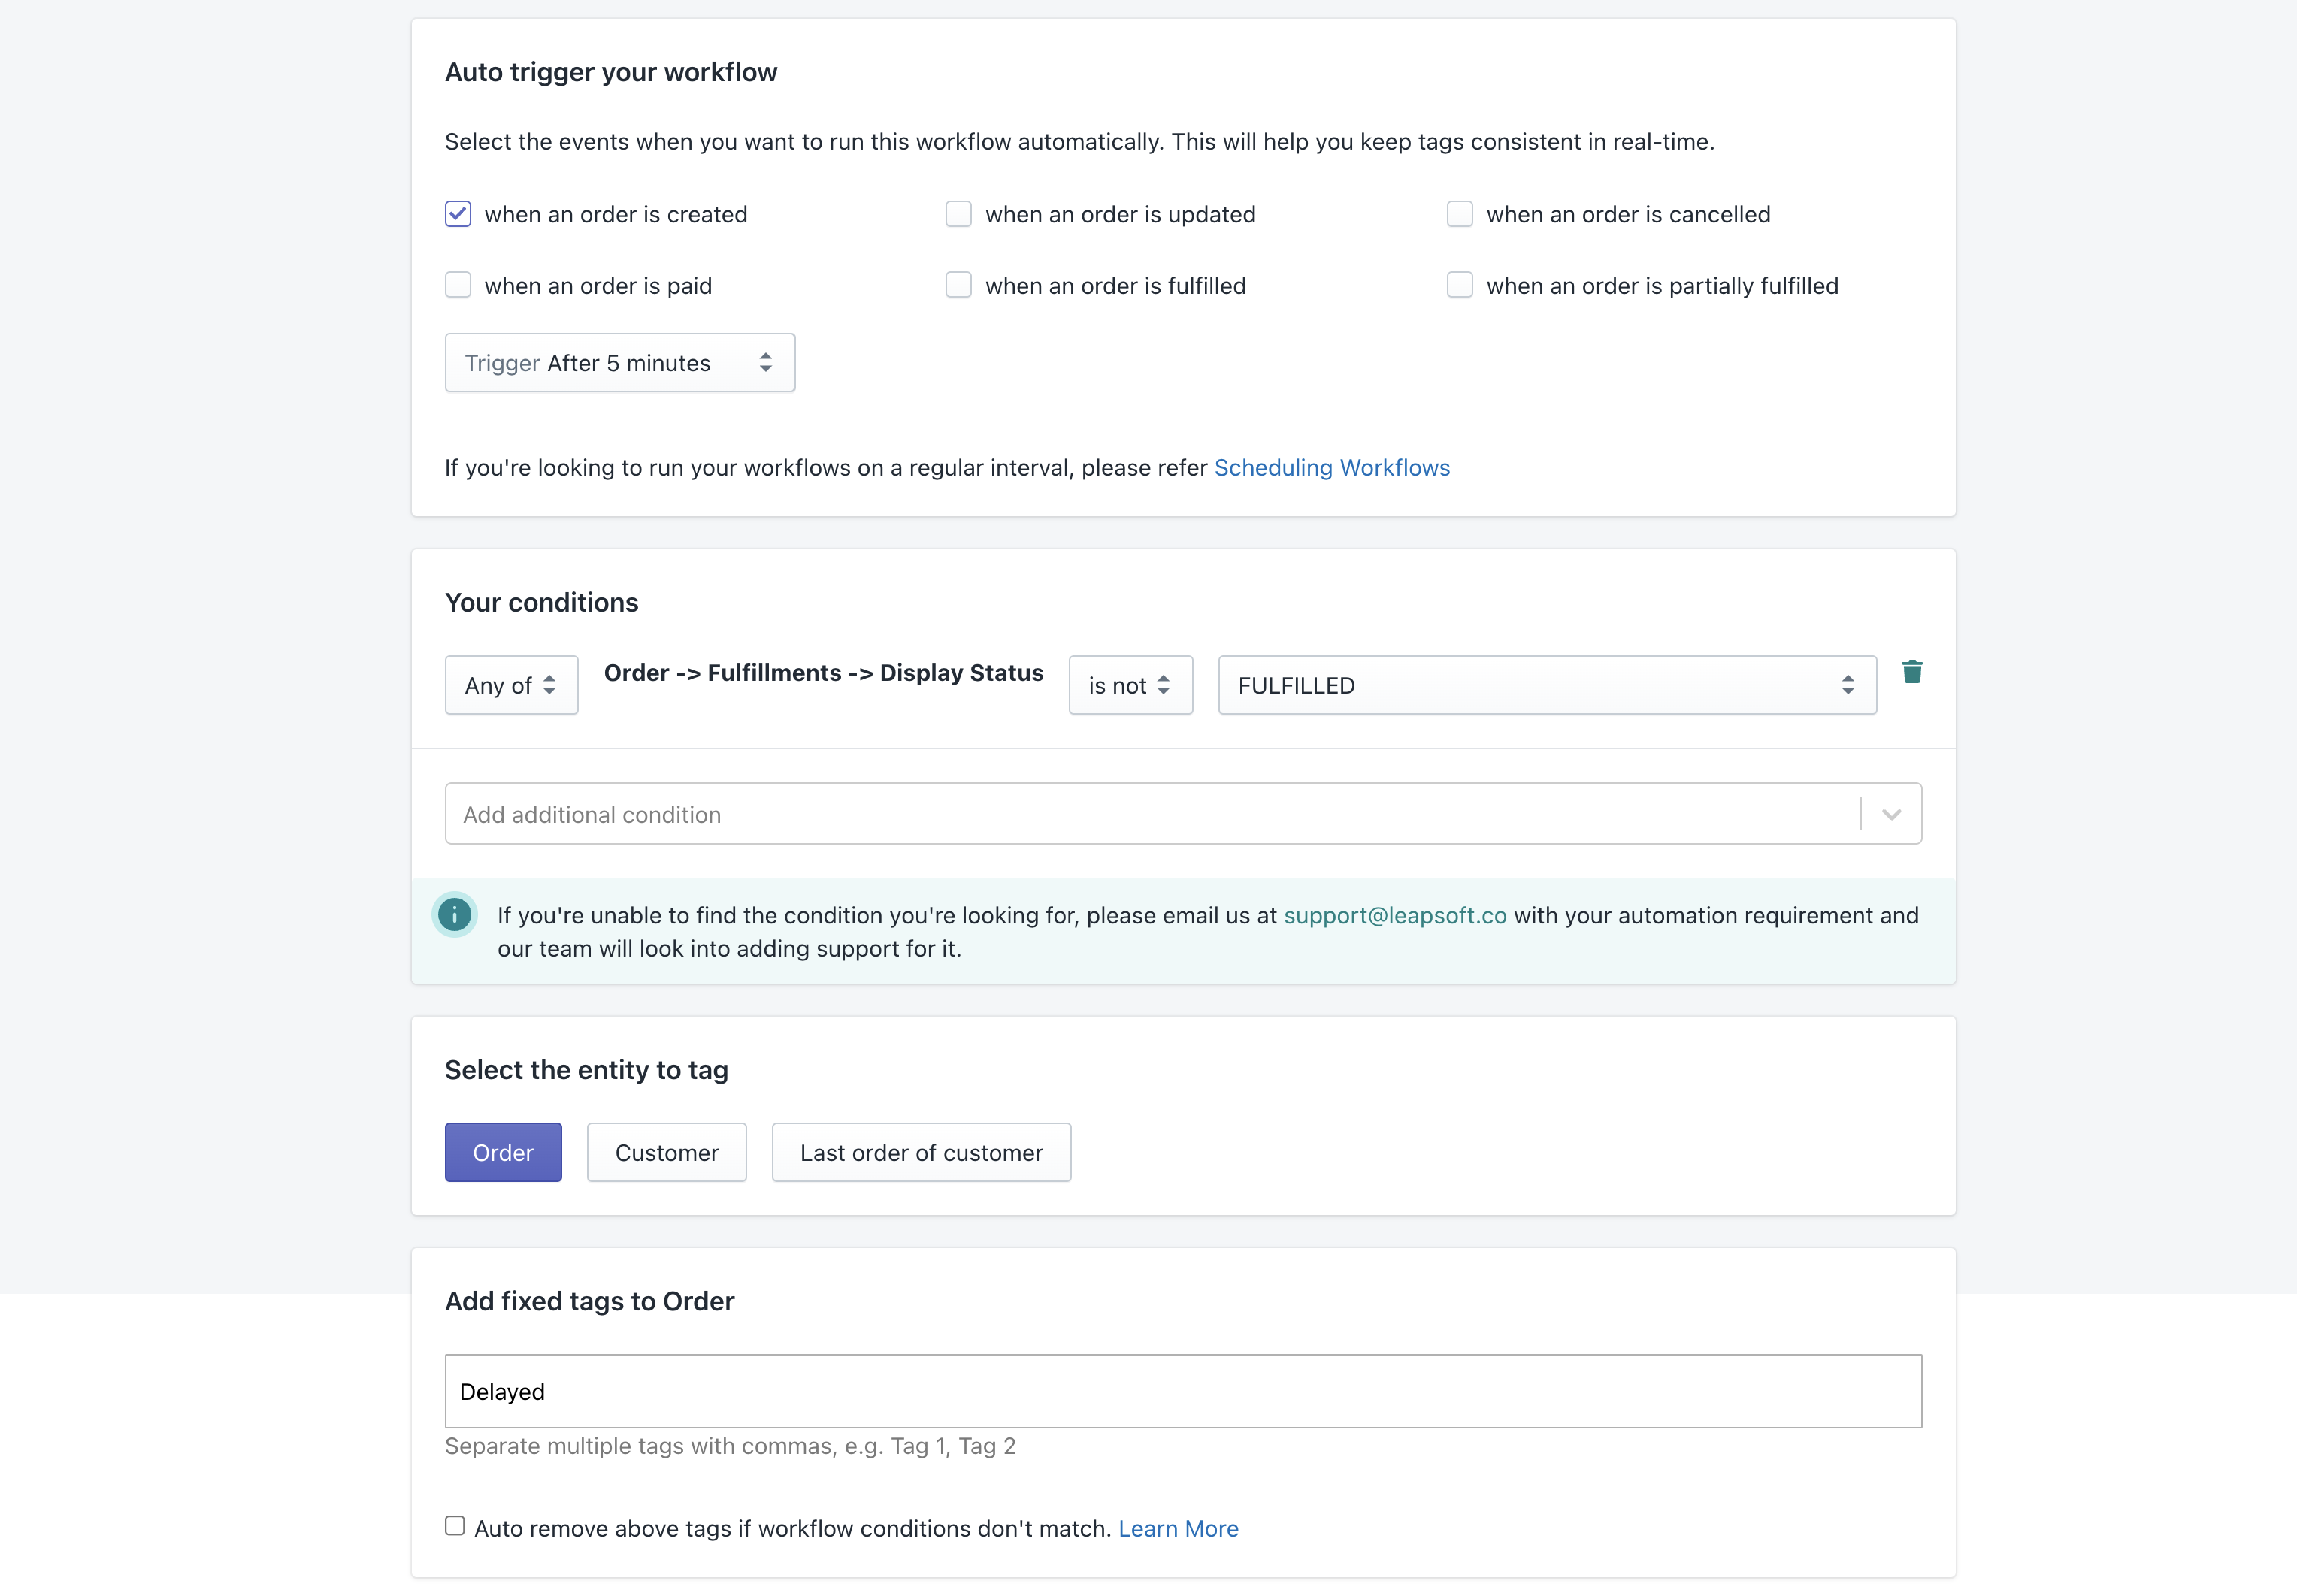2297x1596 pixels.
Task: Select Customer as the entity to tag
Action: [667, 1152]
